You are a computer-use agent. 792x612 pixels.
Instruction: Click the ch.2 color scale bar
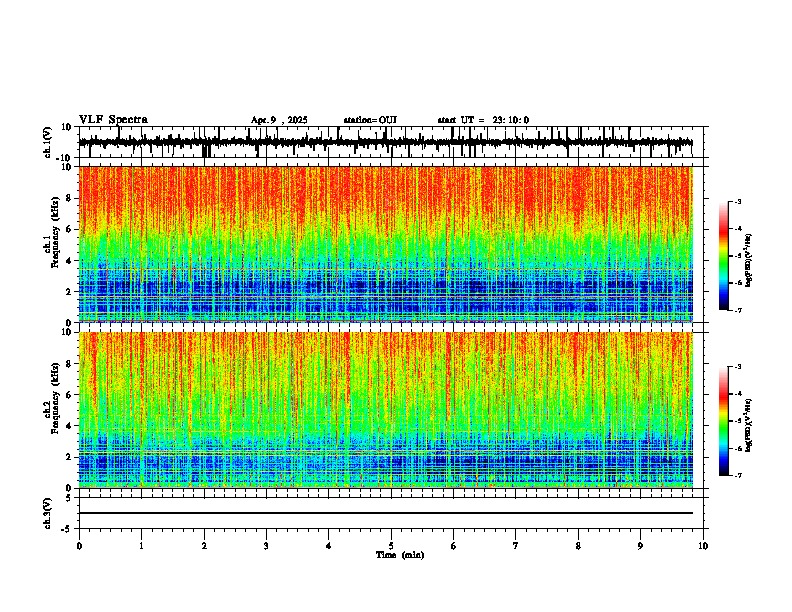coord(724,421)
